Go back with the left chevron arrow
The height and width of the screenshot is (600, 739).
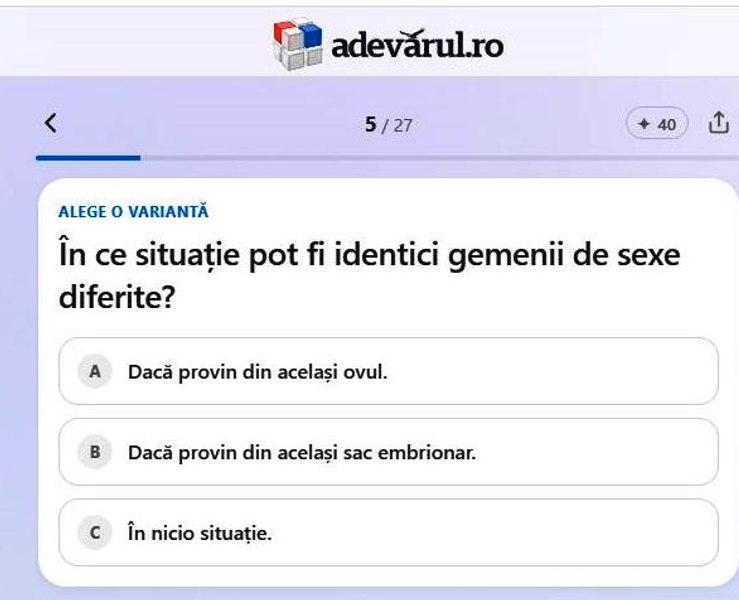[x=50, y=123]
